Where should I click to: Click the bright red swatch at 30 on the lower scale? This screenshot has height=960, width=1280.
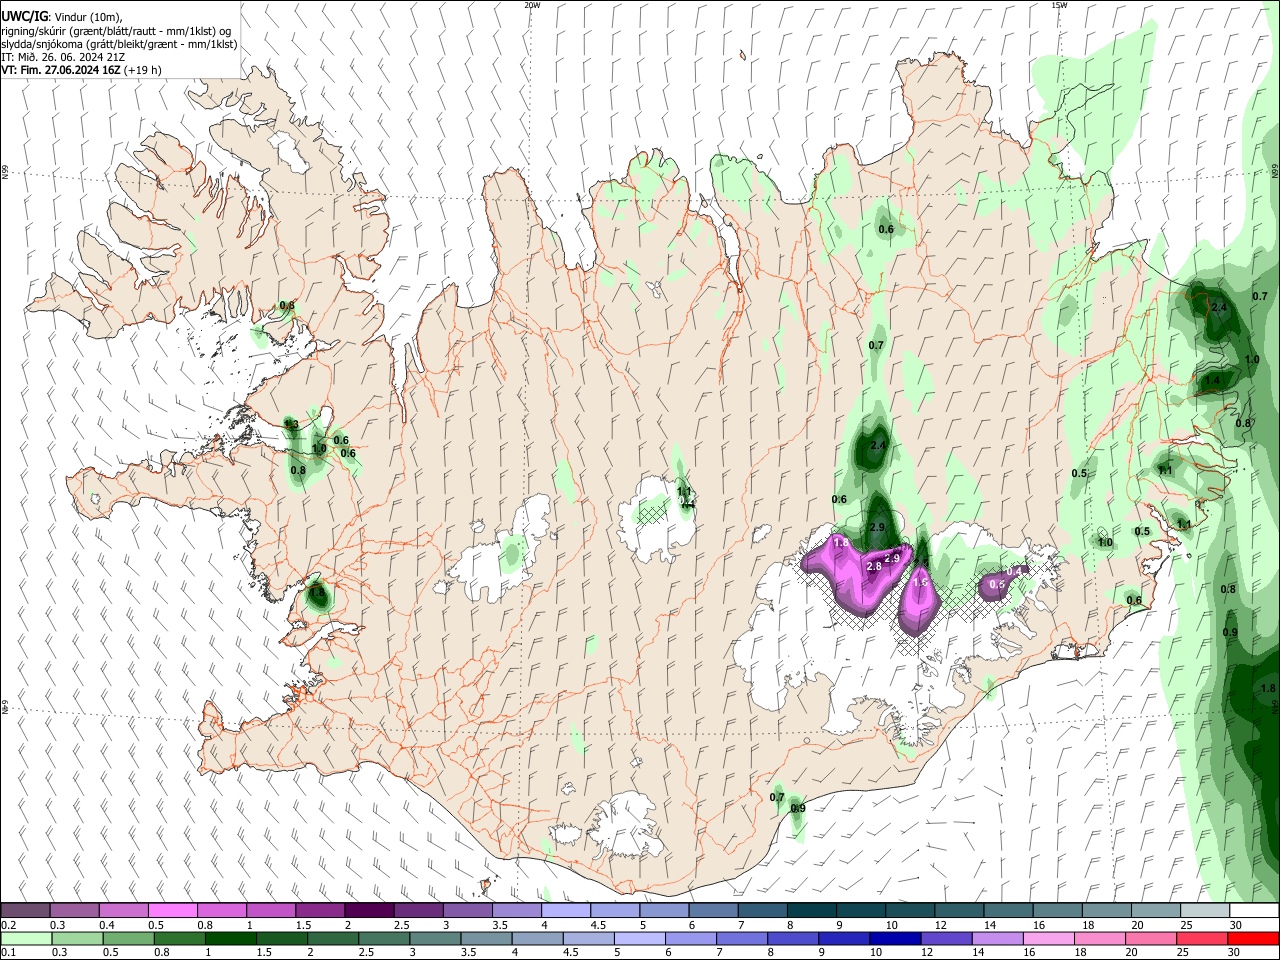(1253, 938)
